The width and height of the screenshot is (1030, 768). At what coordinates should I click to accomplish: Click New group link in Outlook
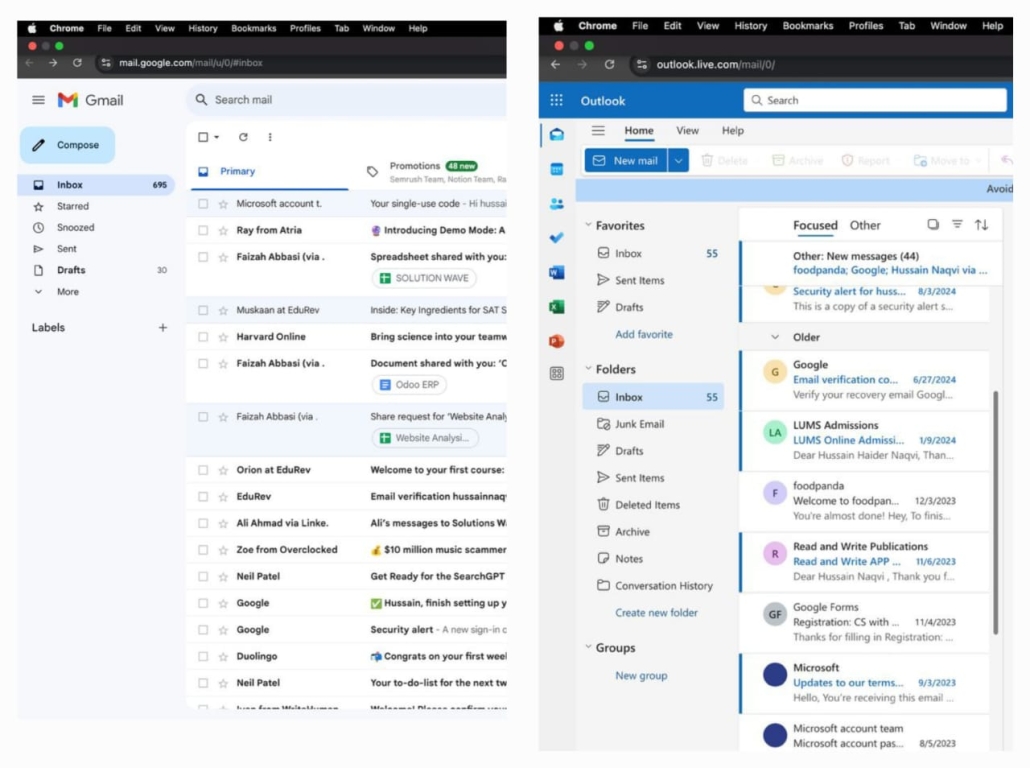coord(641,675)
